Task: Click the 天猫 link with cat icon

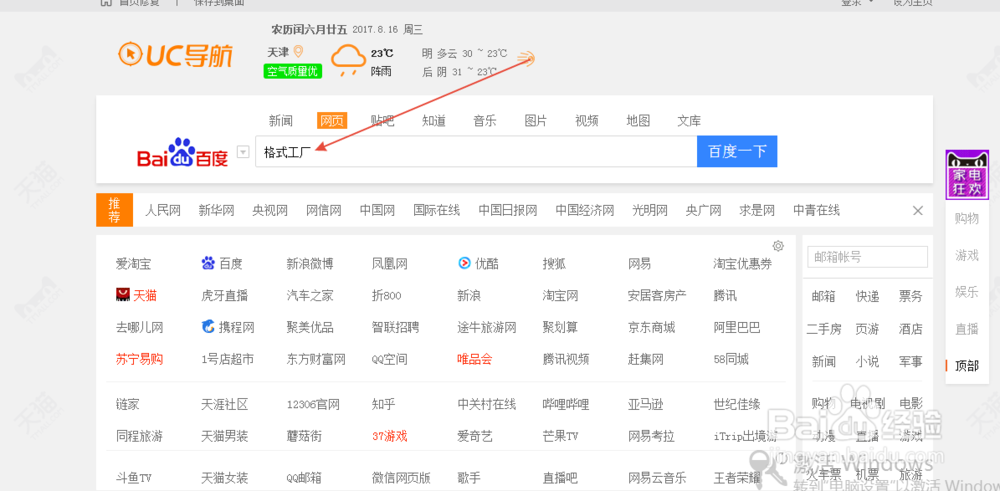Action: 136,295
